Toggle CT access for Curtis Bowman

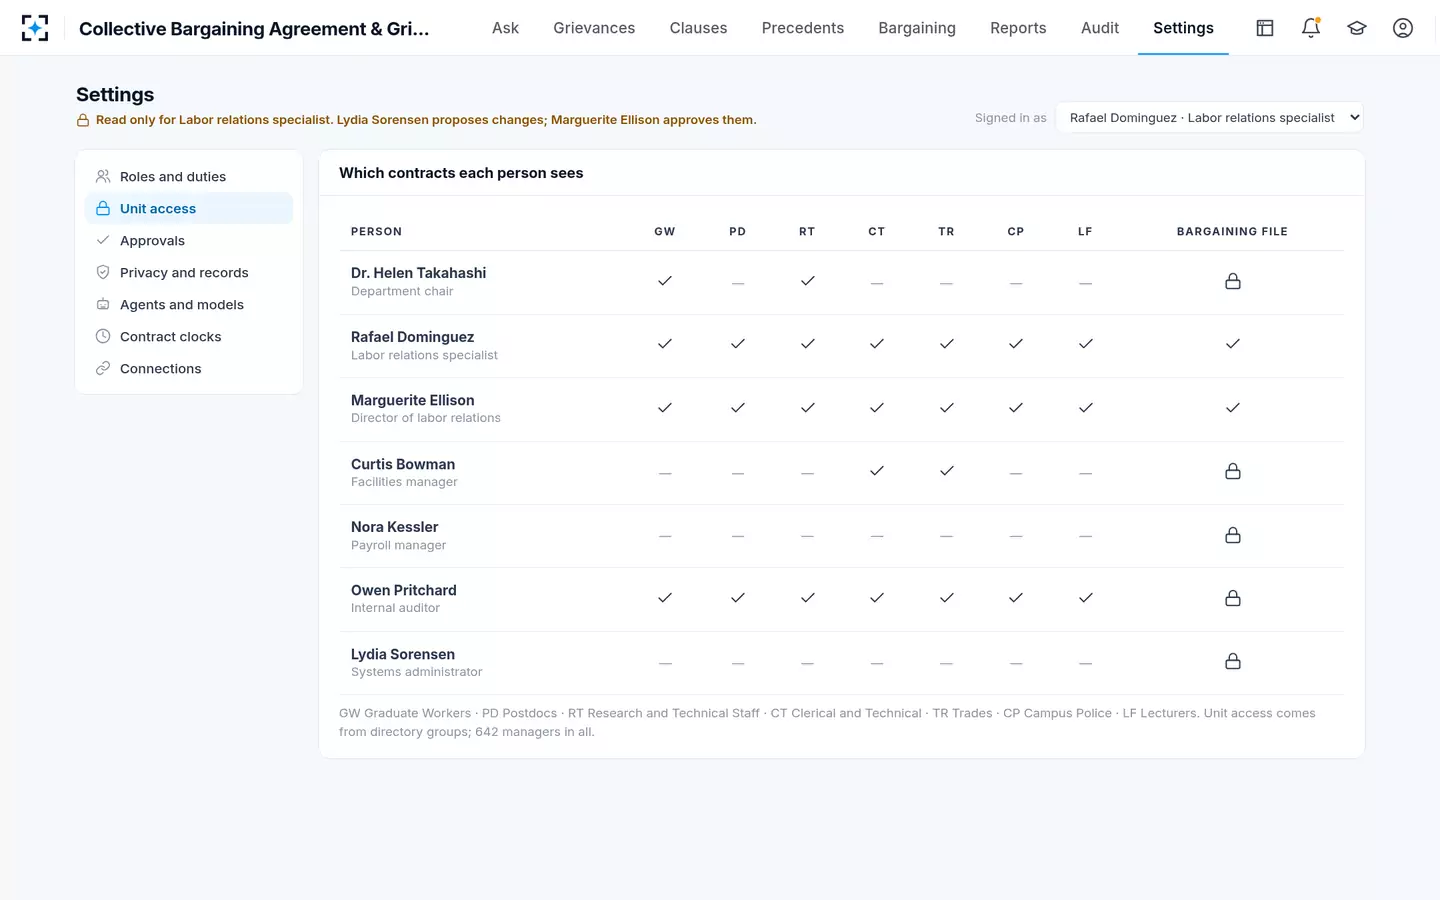(x=877, y=471)
